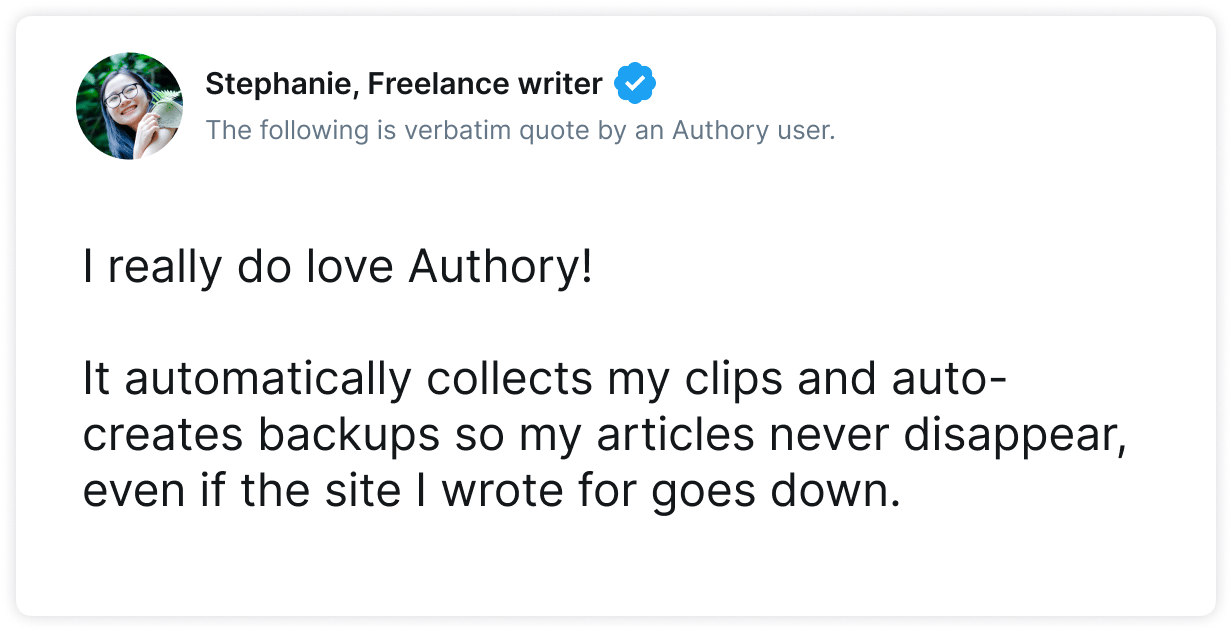This screenshot has width=1232, height=632.
Task: Click the blue verified checkmark badge
Action: coord(635,84)
